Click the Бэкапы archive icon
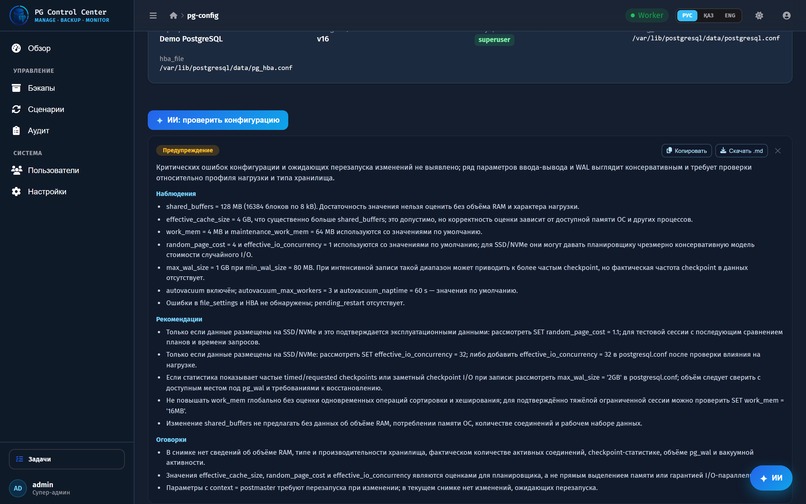The width and height of the screenshot is (806, 504). (x=16, y=88)
